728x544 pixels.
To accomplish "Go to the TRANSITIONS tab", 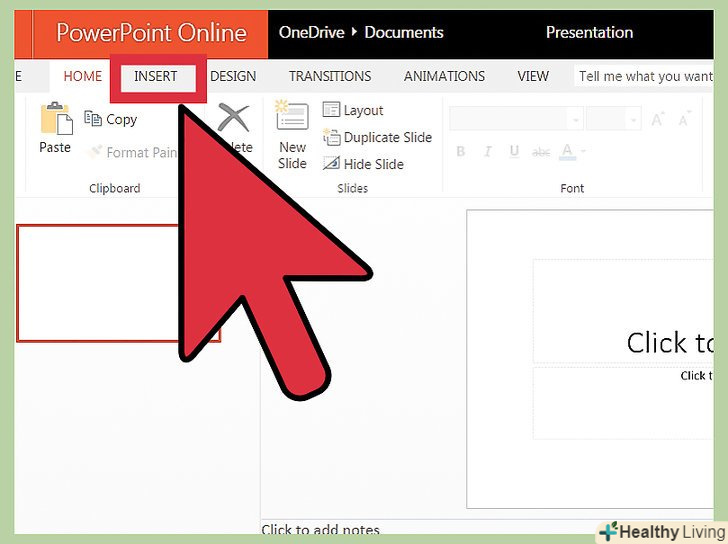I will (330, 76).
